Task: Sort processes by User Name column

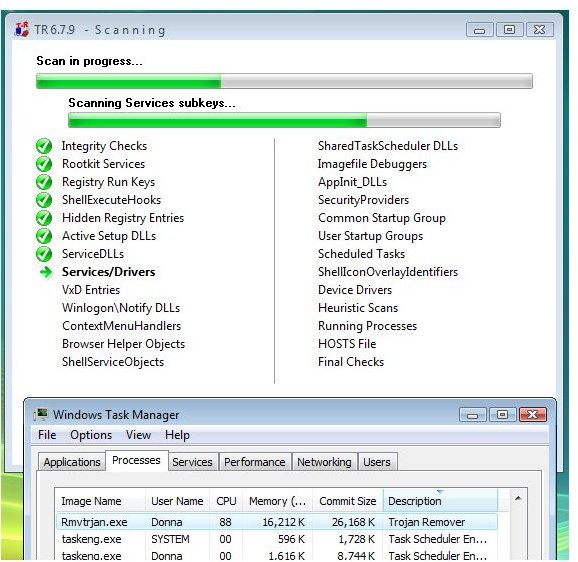Action: (177, 501)
